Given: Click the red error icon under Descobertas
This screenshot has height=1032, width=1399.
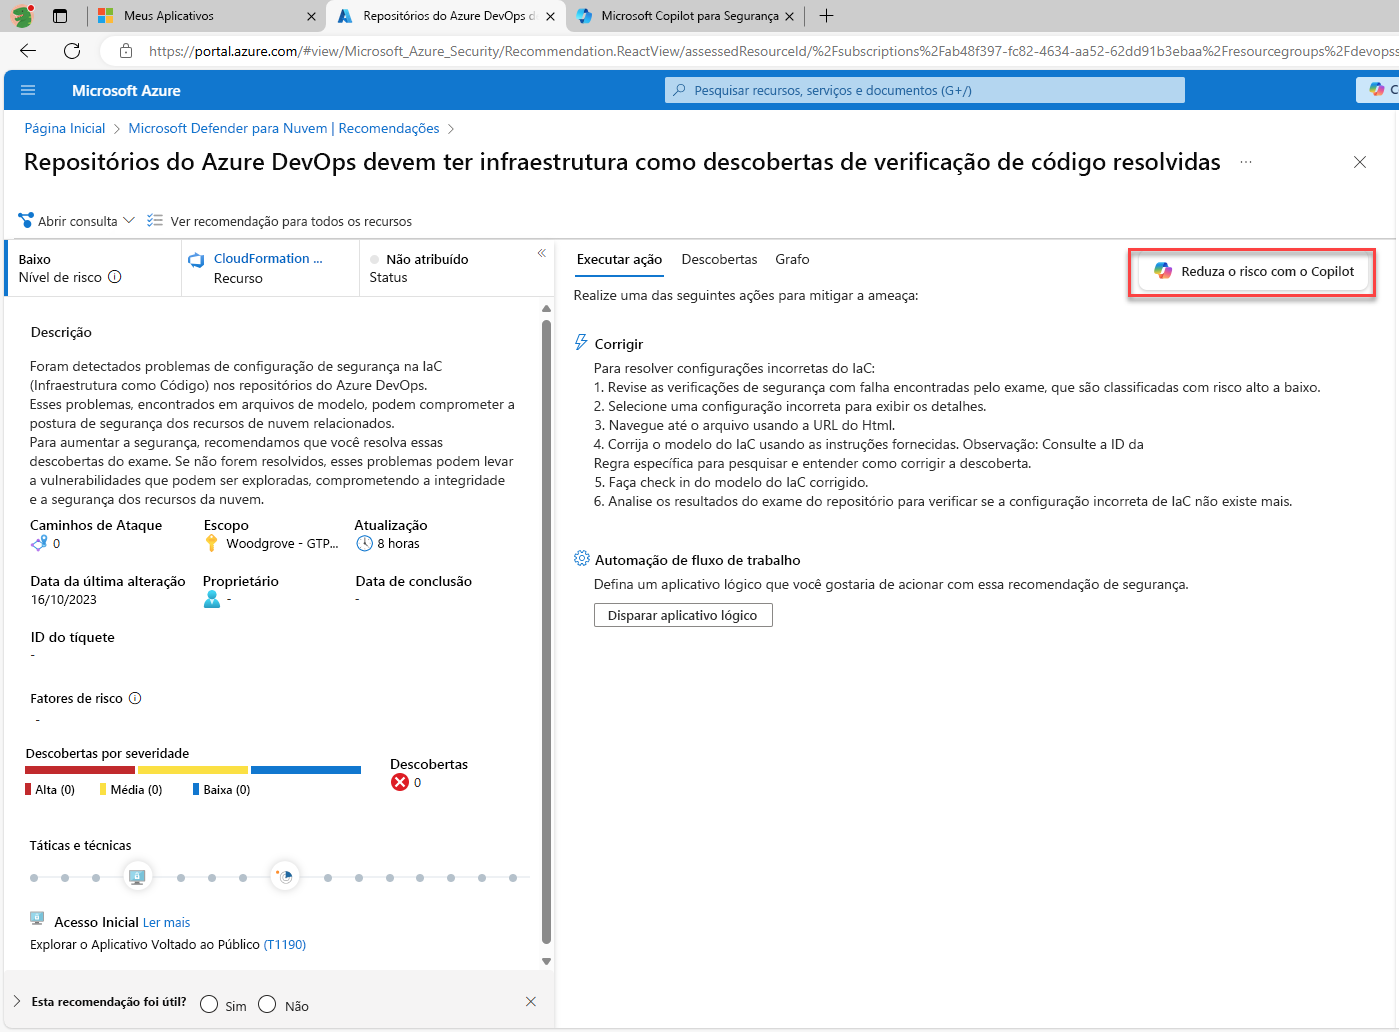Looking at the screenshot, I should click(x=400, y=782).
